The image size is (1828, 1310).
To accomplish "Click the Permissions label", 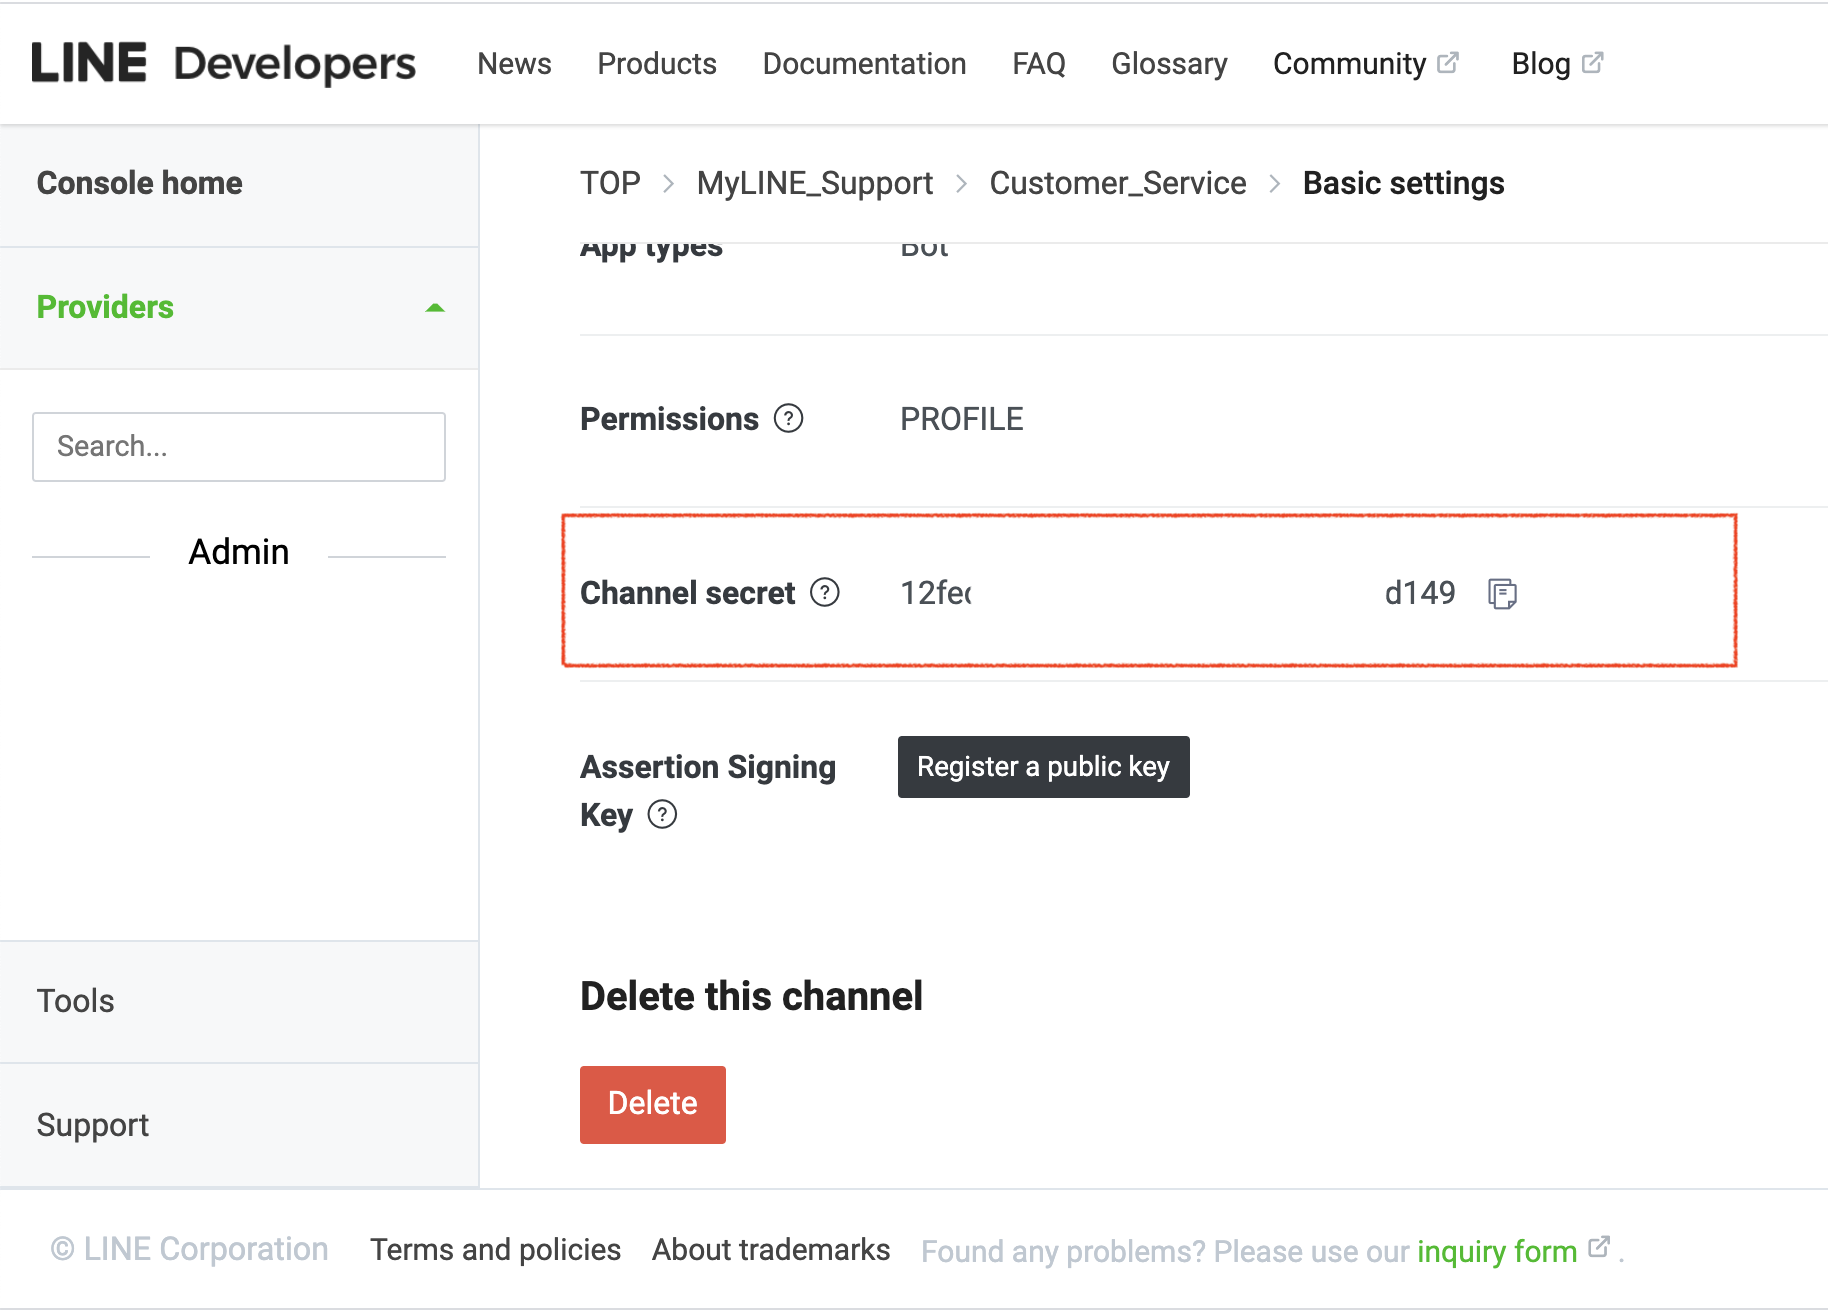I will (670, 419).
